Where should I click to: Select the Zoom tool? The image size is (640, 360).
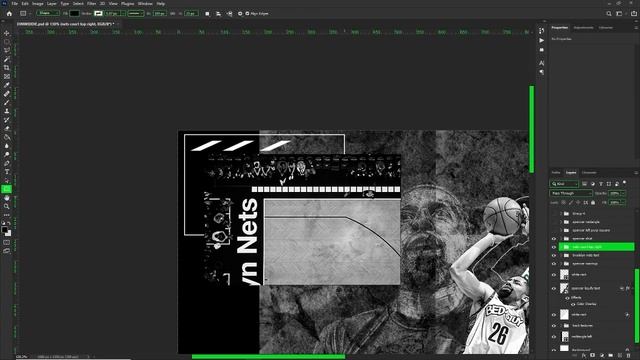tap(7, 206)
